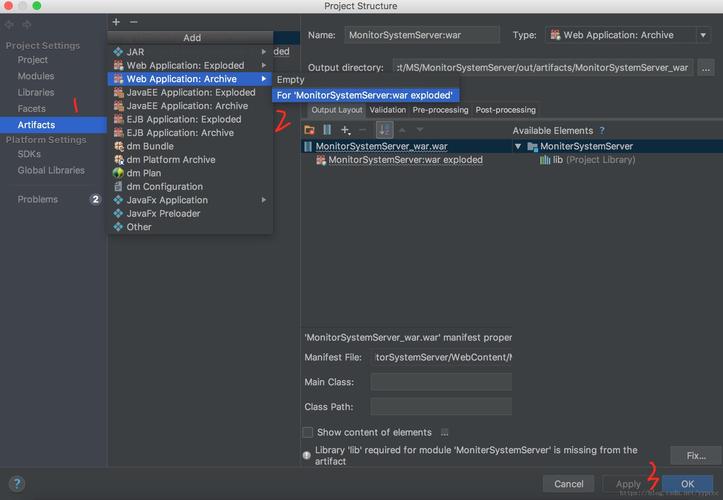The height and width of the screenshot is (500, 723).
Task: Select EJB Application: Archive
Action: 190,132
